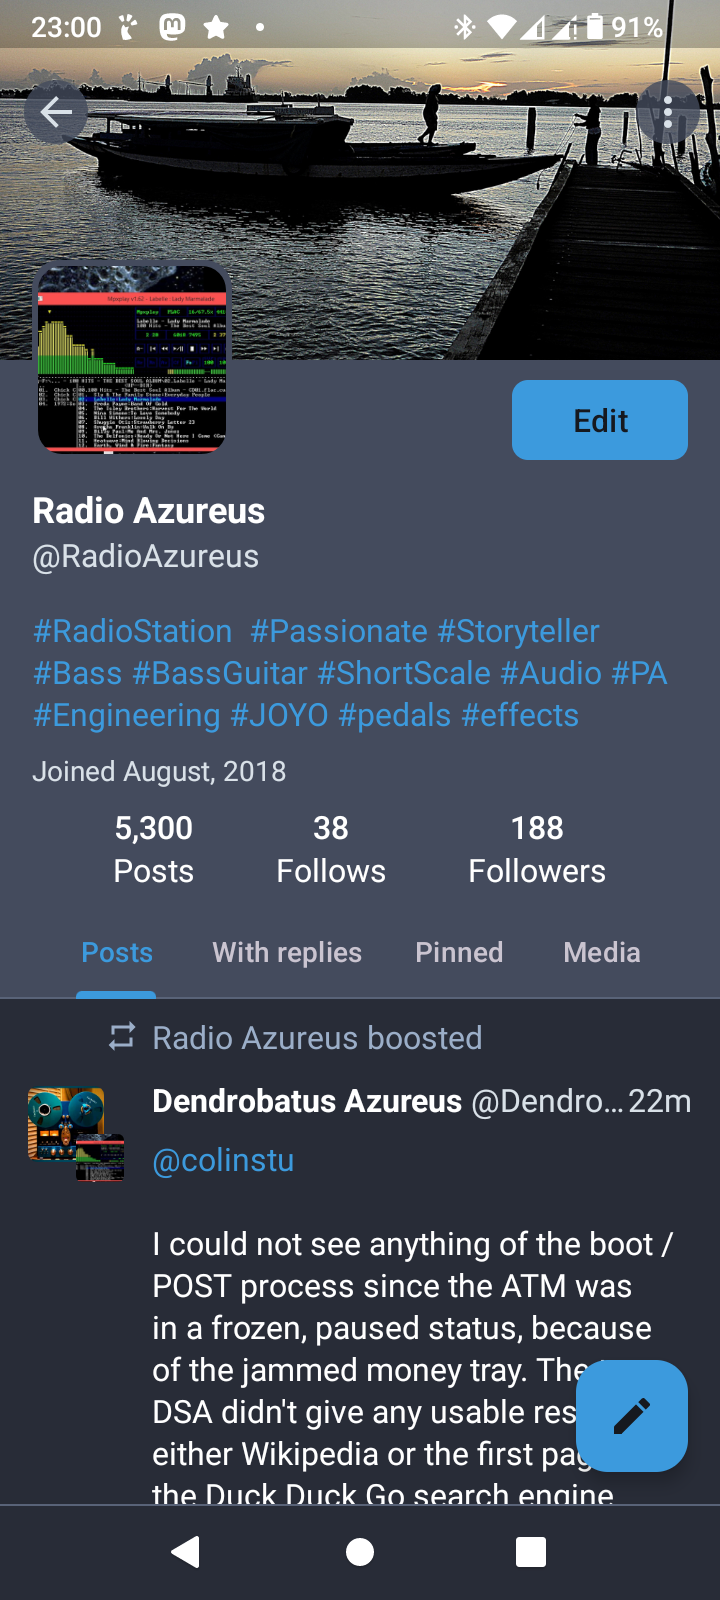Click the Edit profile button
Screen dimensions: 720x1600
600,420
